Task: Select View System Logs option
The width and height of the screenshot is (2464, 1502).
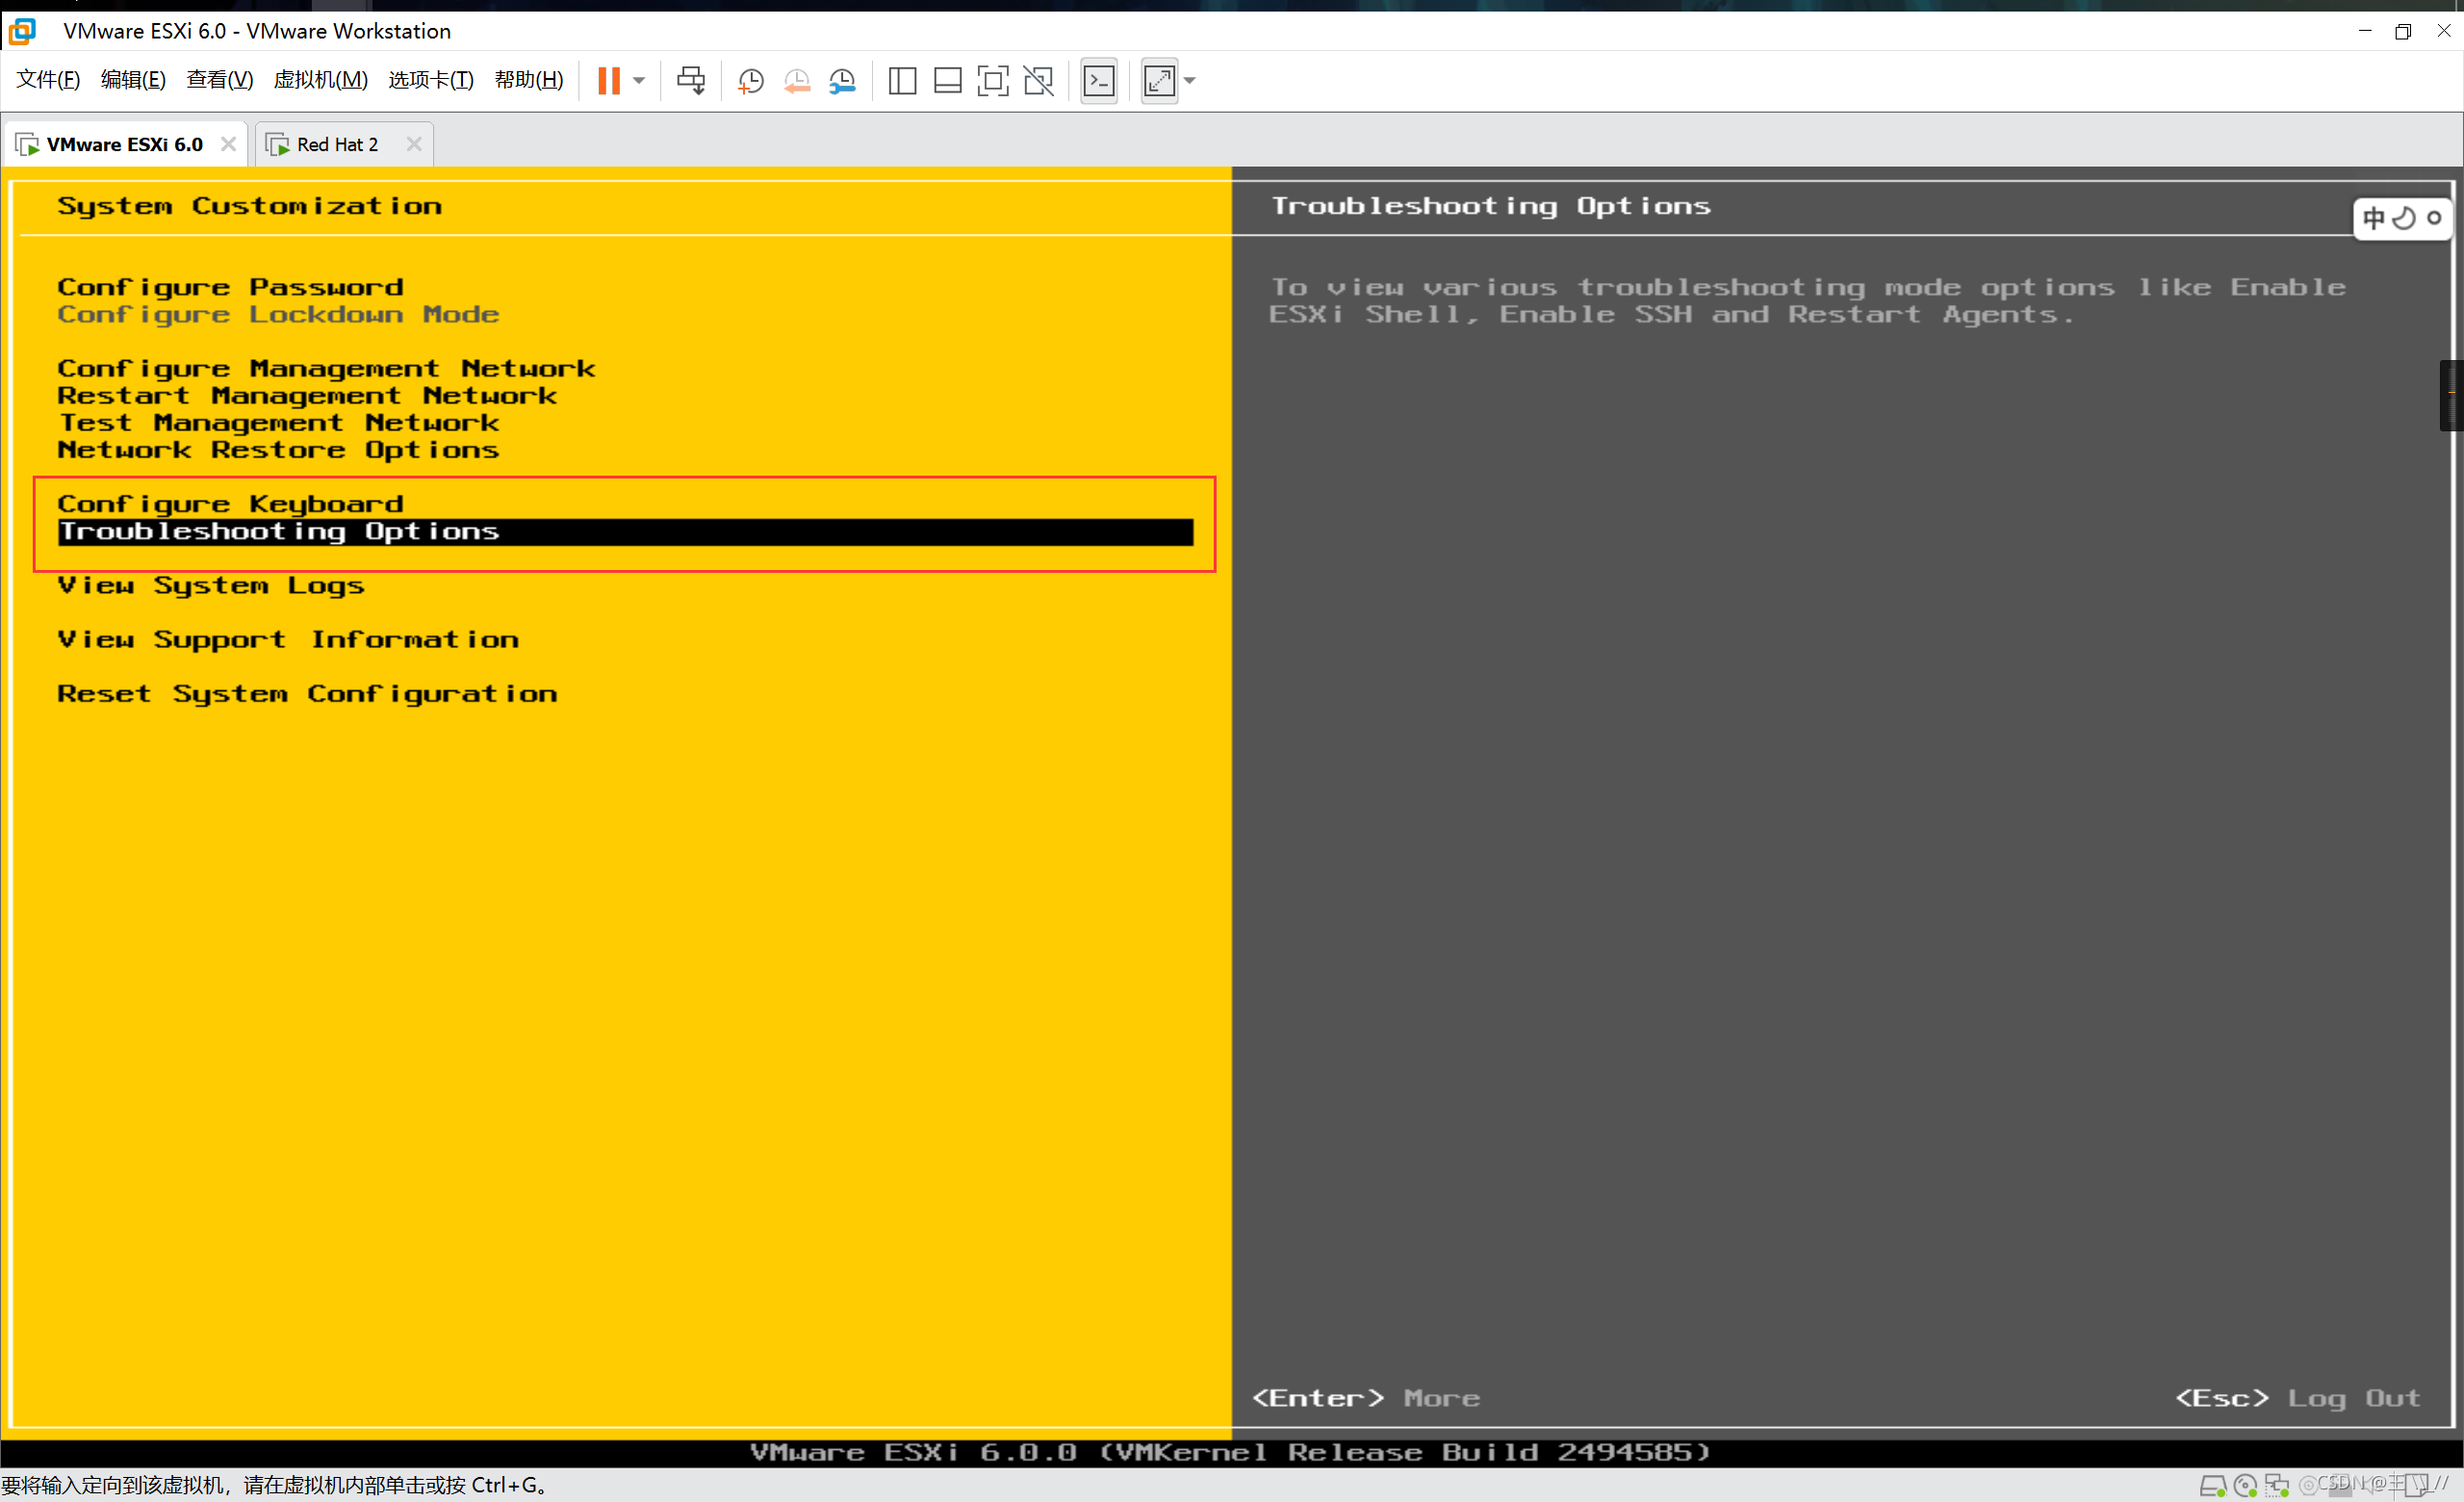Action: pos(211,586)
